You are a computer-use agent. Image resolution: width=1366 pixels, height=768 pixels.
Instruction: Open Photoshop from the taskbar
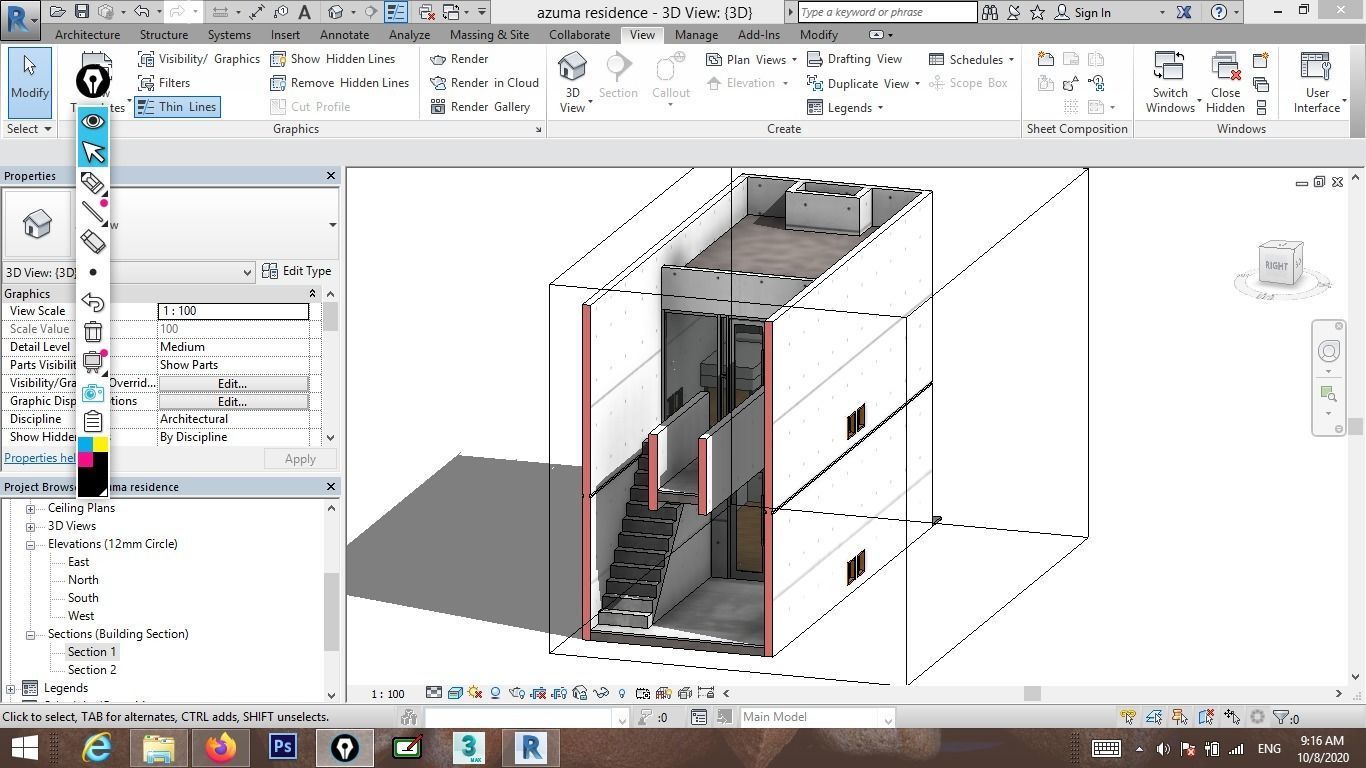click(283, 747)
